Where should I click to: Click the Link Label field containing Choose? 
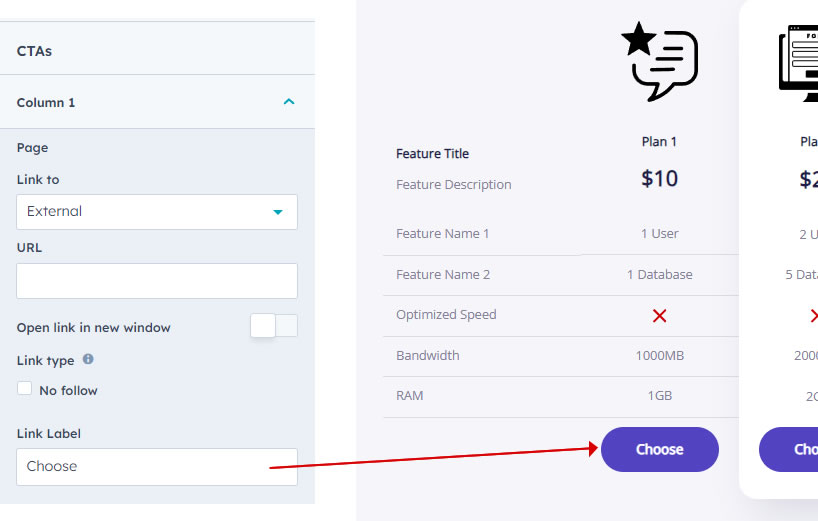click(x=157, y=467)
